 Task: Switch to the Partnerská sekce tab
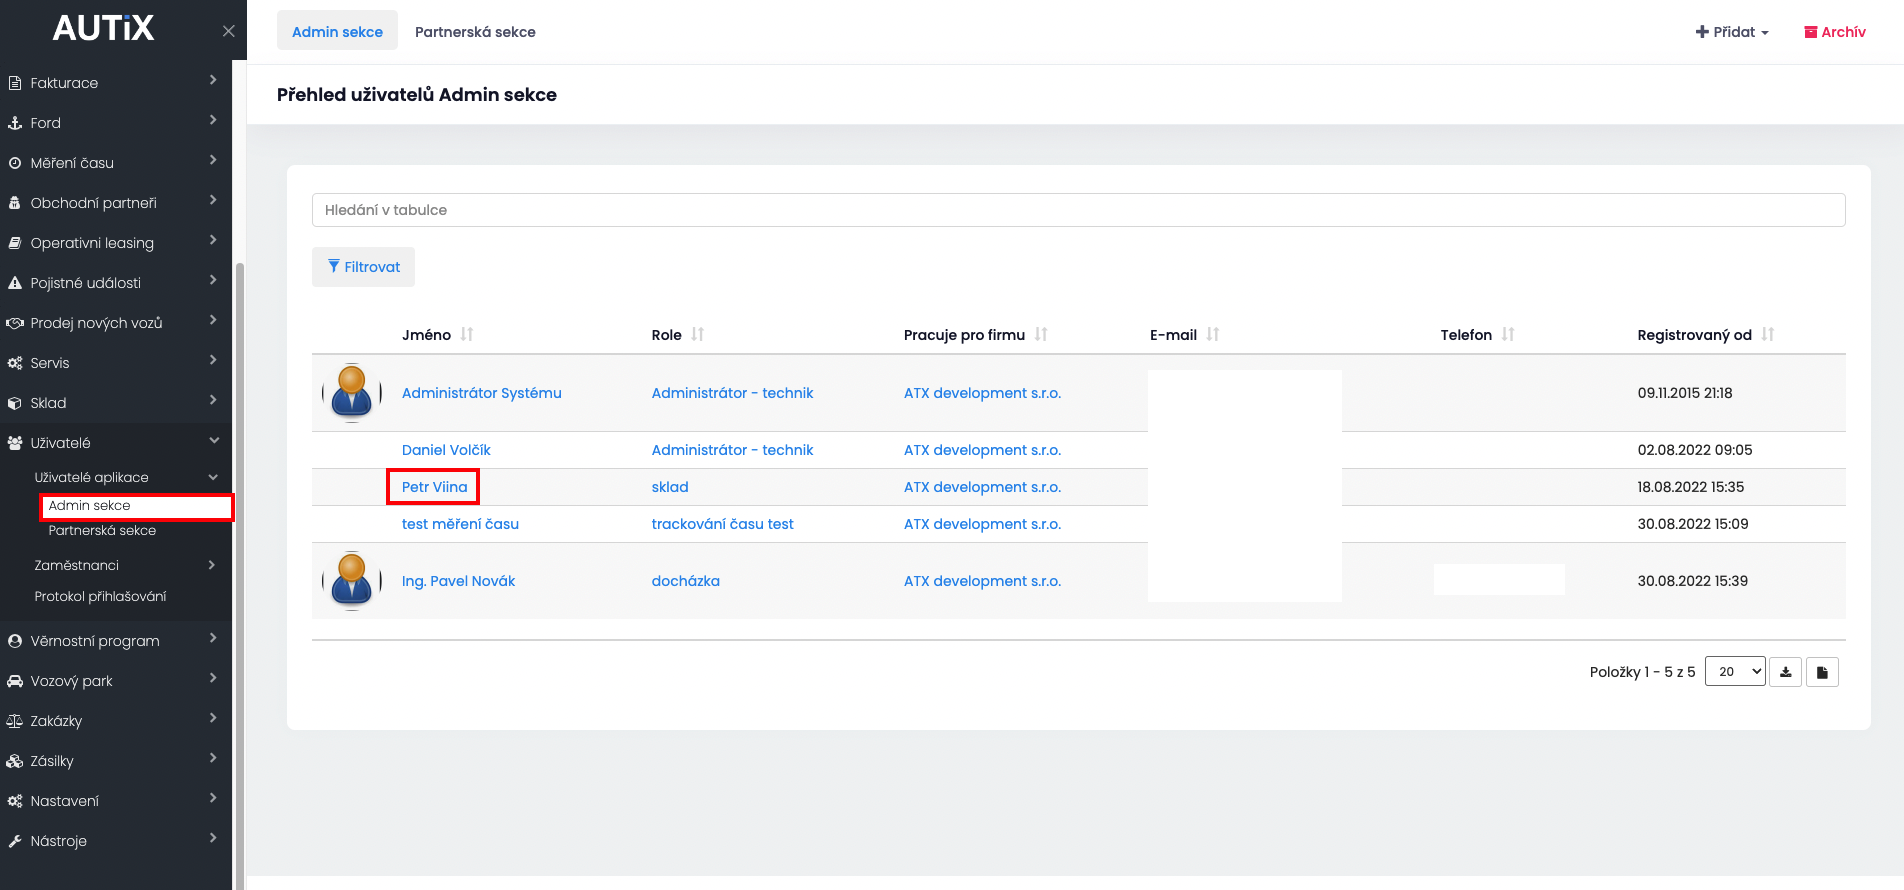475,32
